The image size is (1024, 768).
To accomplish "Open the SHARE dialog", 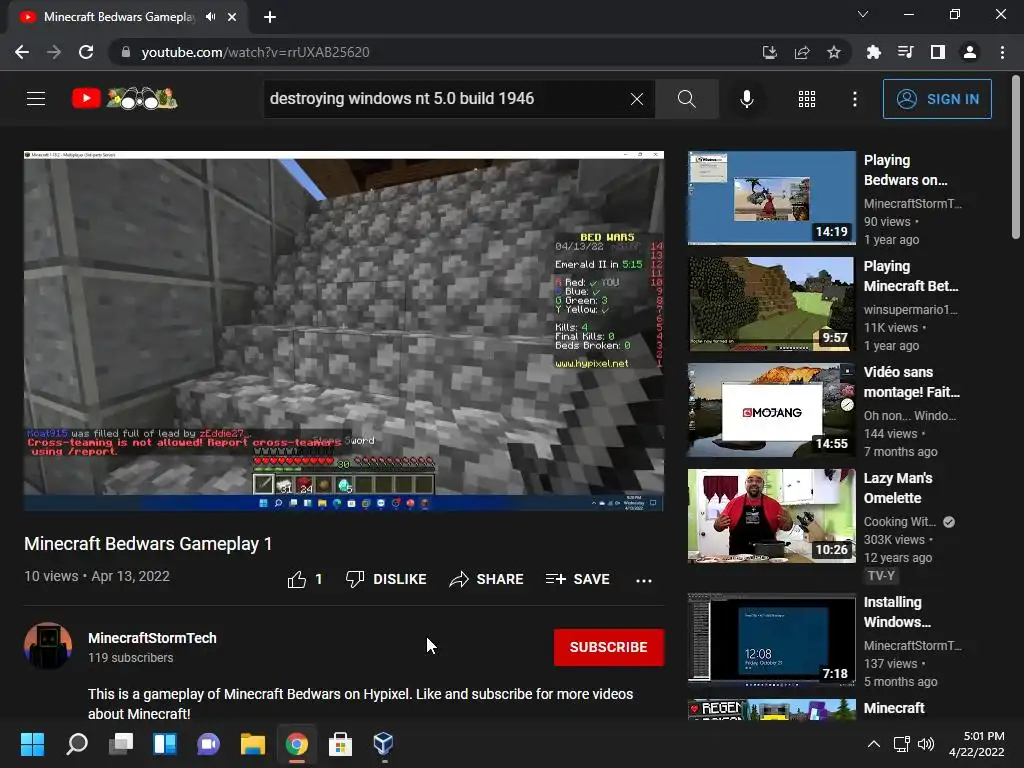I will 487,579.
